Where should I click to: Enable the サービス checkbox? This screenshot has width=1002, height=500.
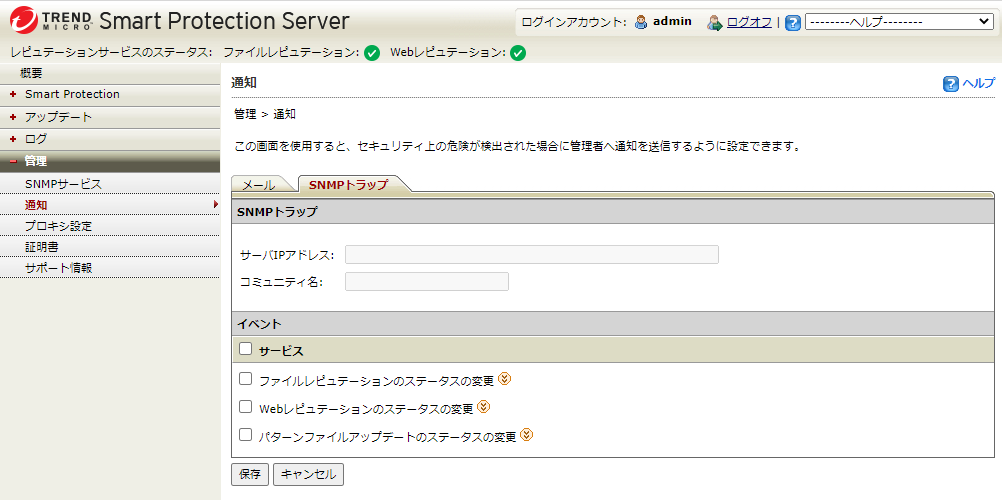(x=246, y=349)
